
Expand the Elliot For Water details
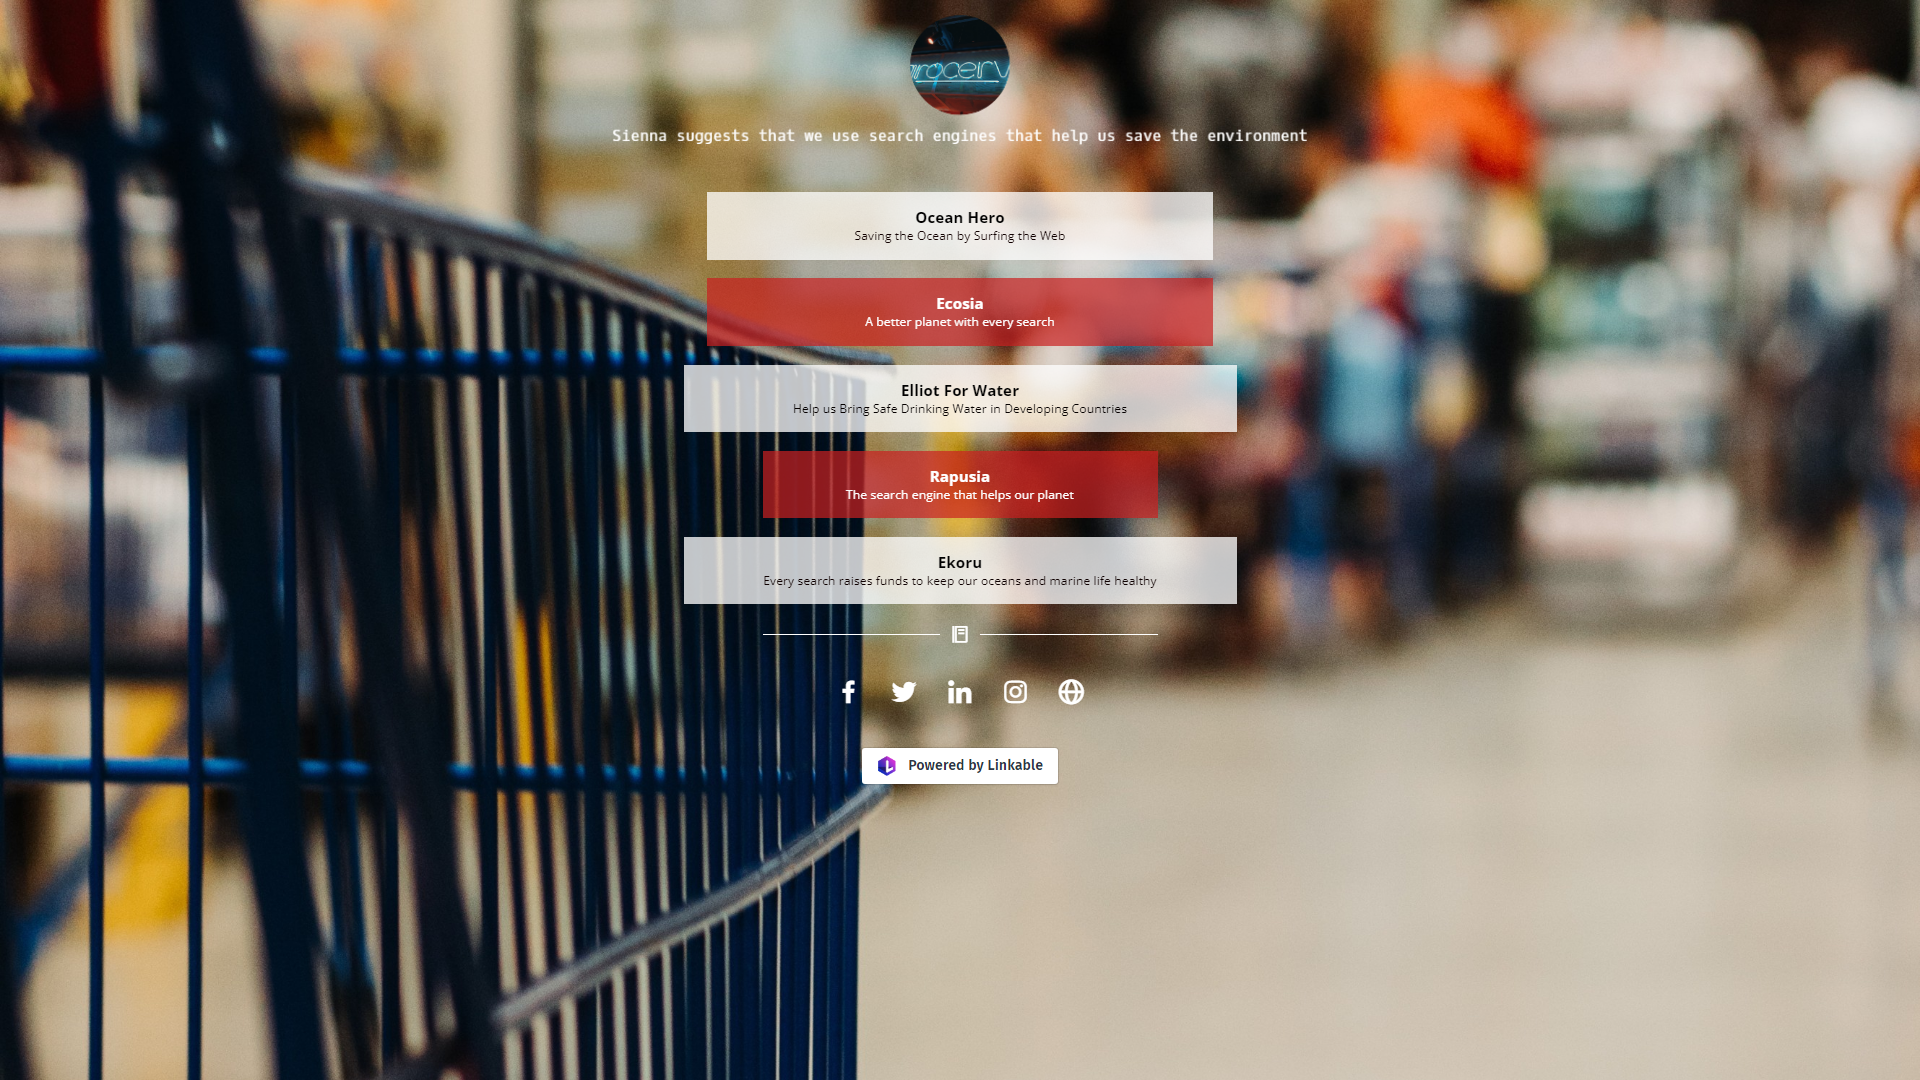tap(960, 398)
